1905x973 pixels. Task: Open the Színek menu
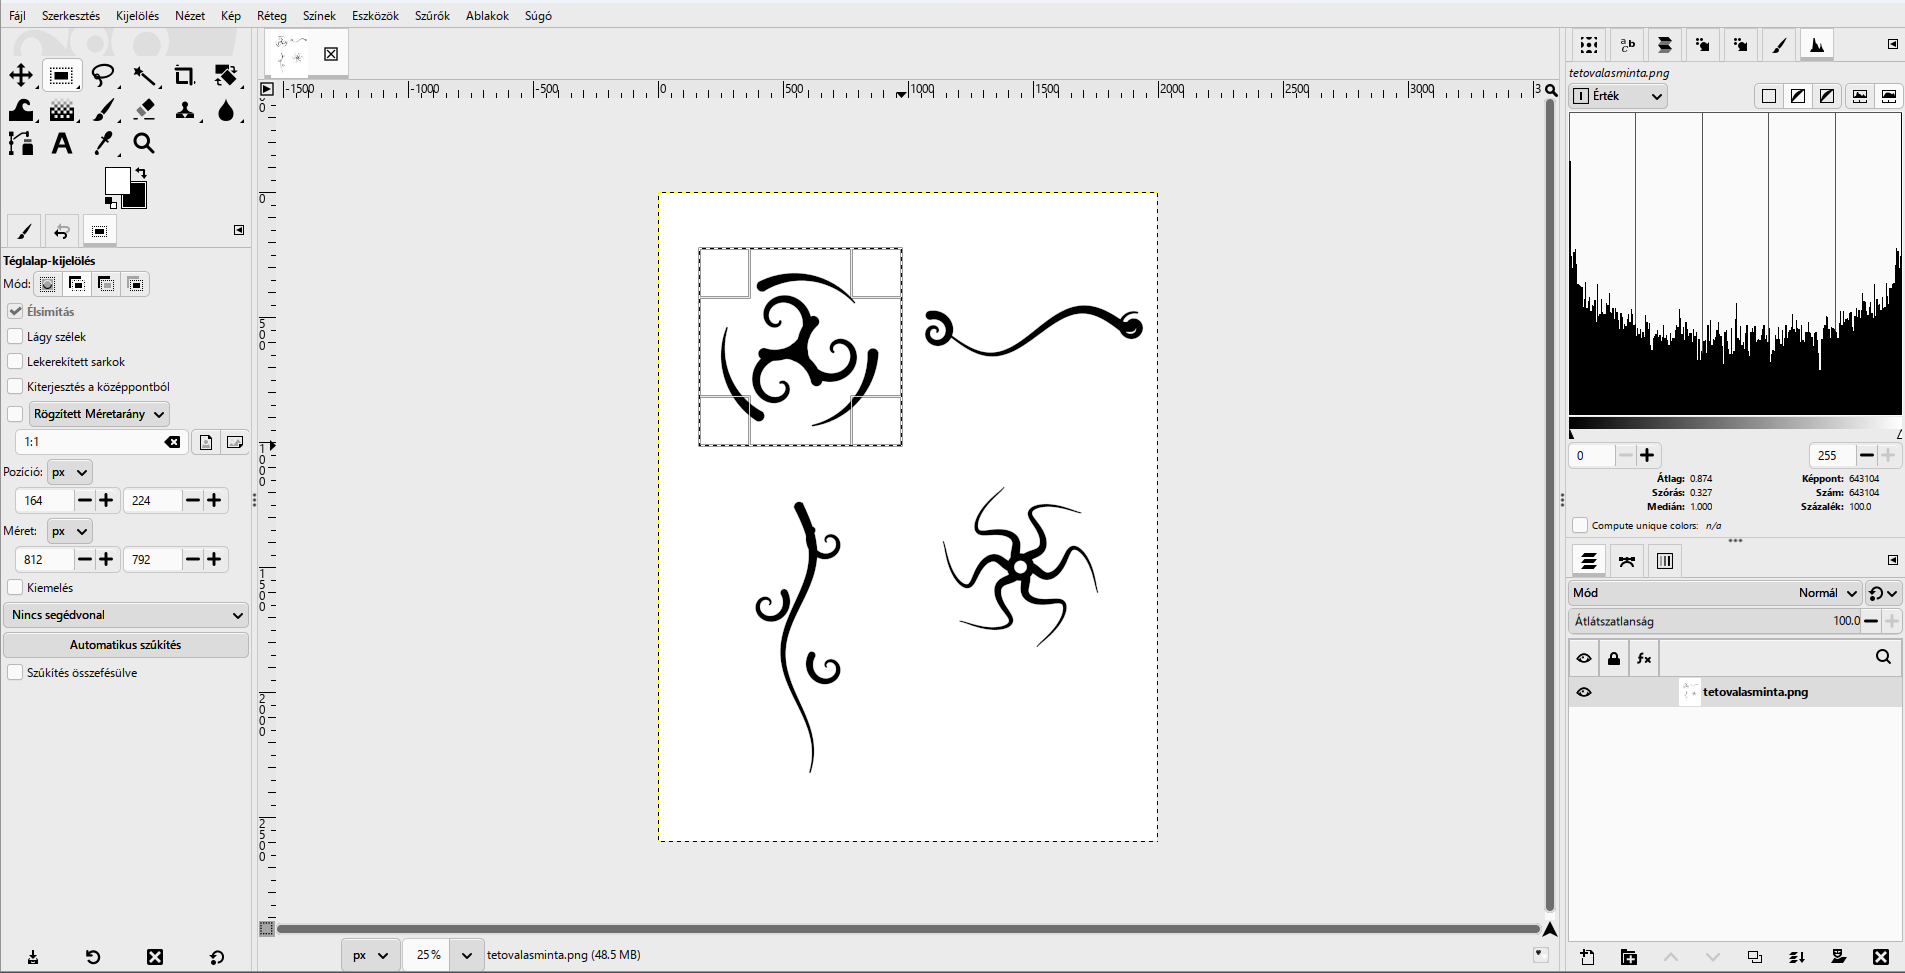coord(319,15)
